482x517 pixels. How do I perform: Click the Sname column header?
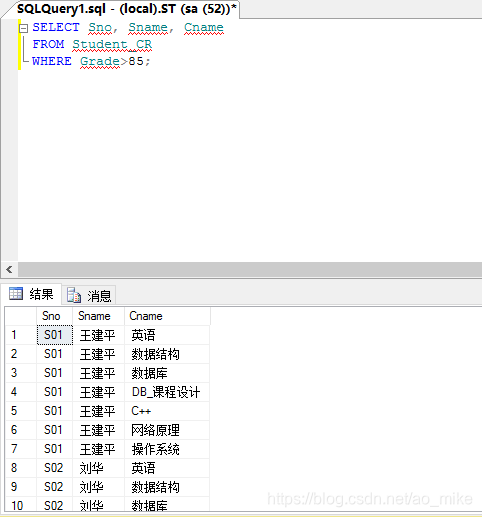pyautogui.click(x=98, y=316)
